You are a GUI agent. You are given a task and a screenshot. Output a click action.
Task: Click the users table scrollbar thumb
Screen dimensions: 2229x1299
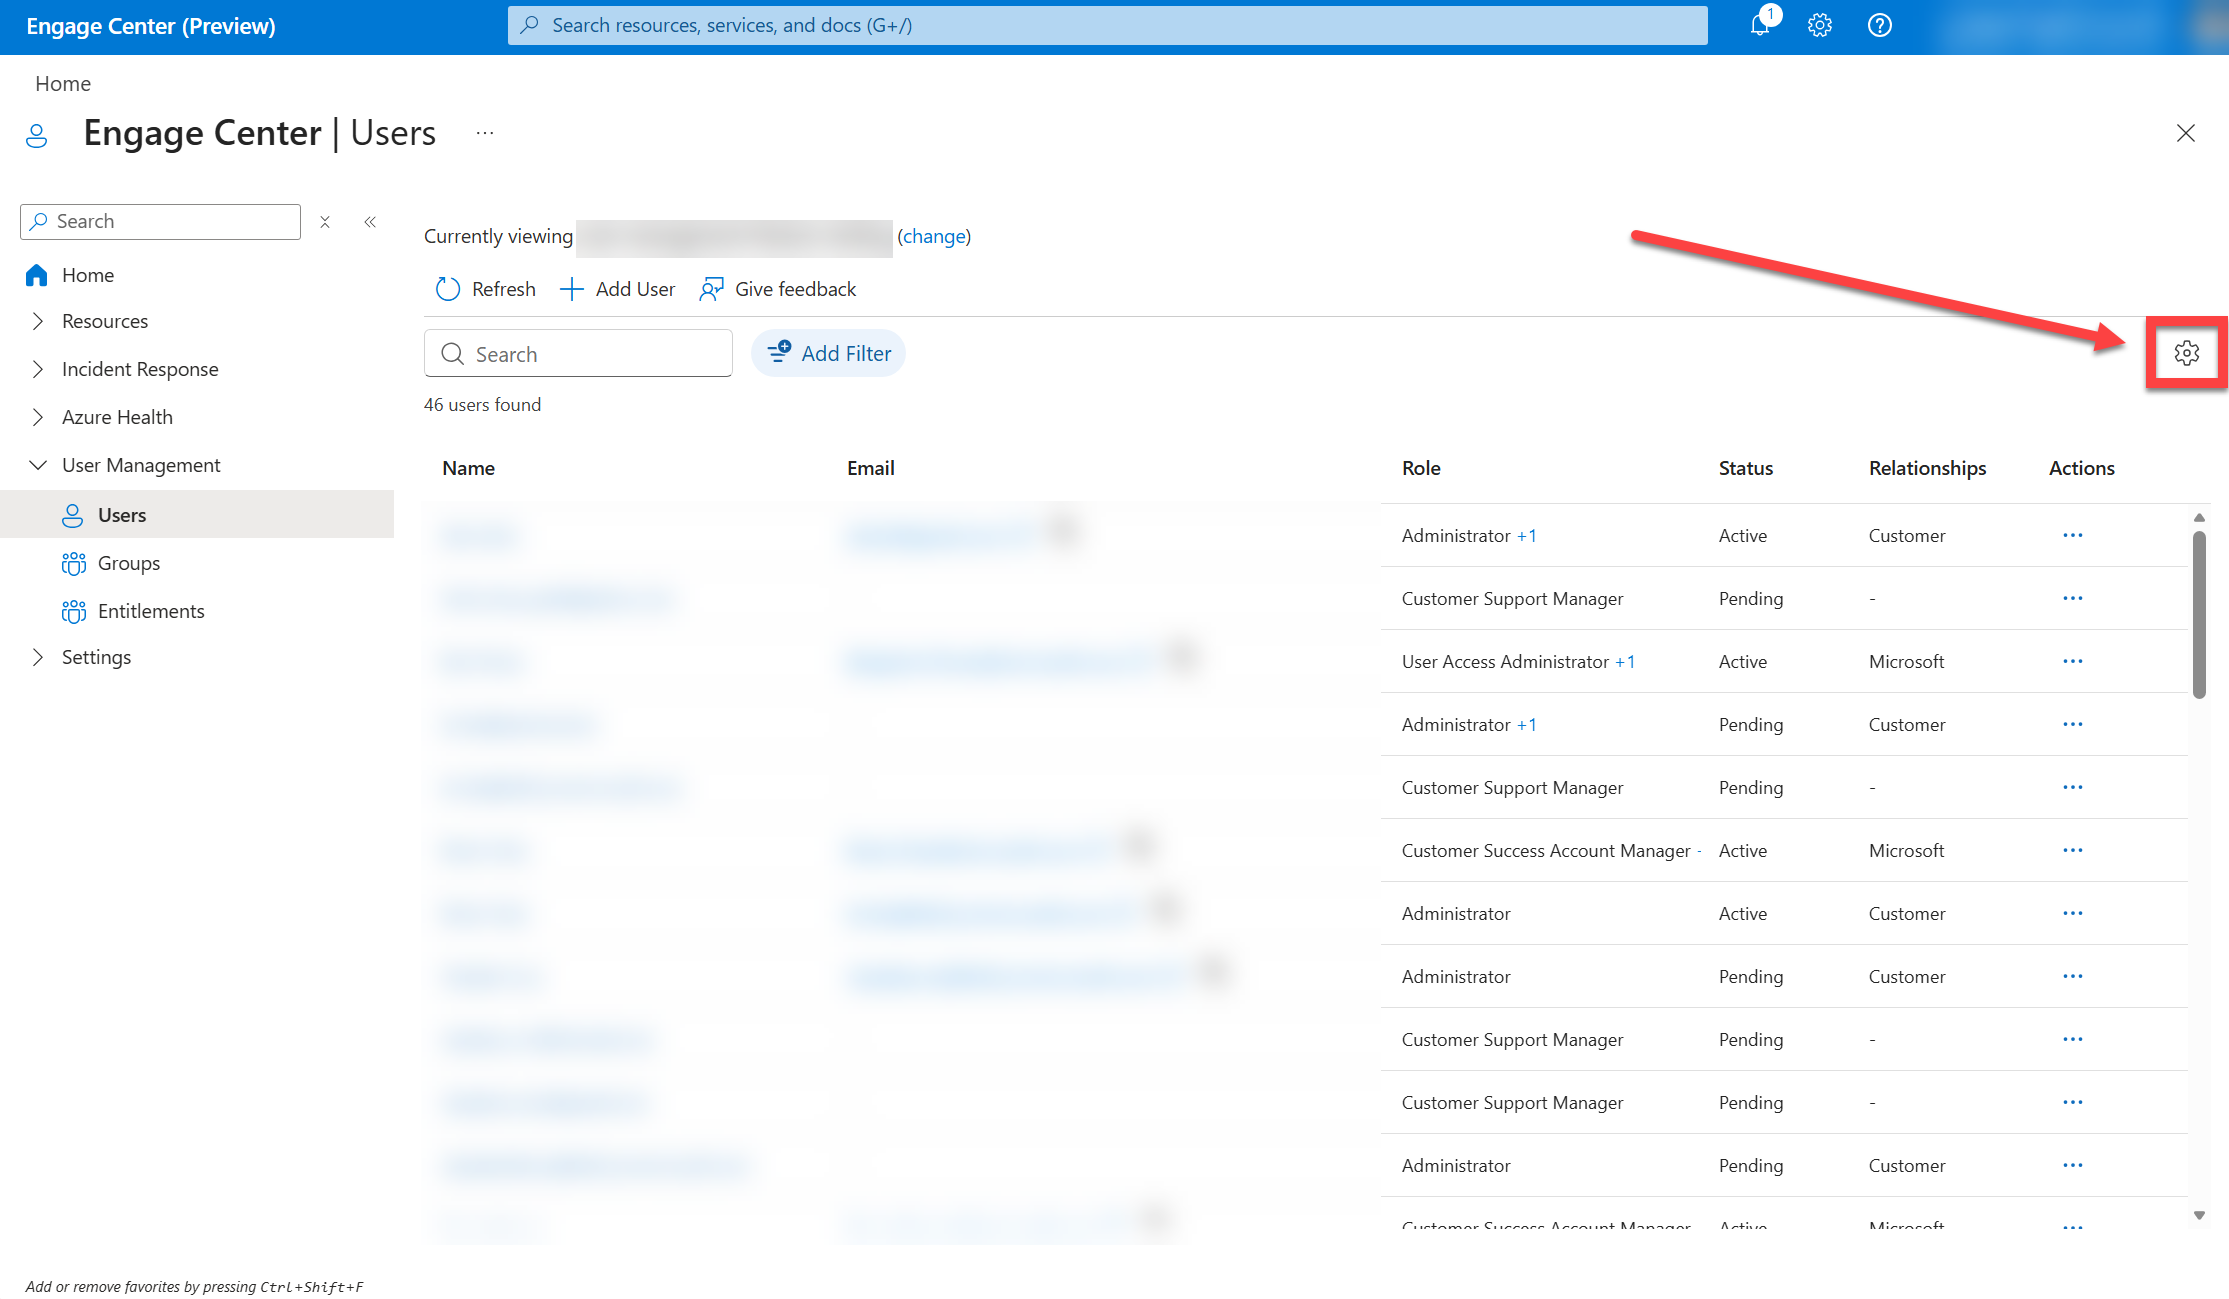pyautogui.click(x=2199, y=615)
